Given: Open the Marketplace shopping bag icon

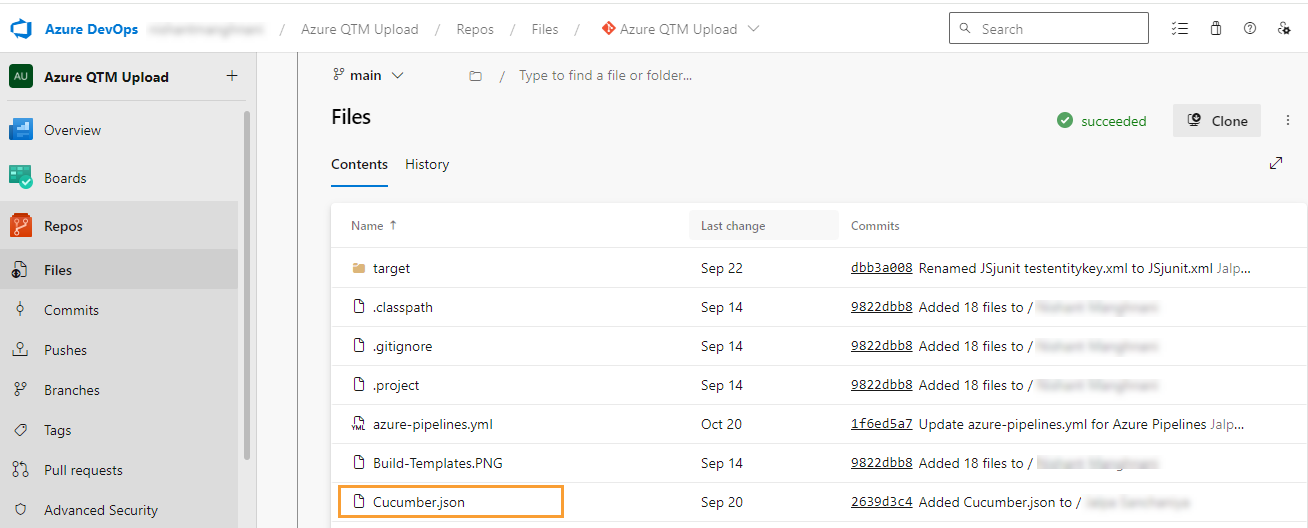Looking at the screenshot, I should tap(1216, 29).
